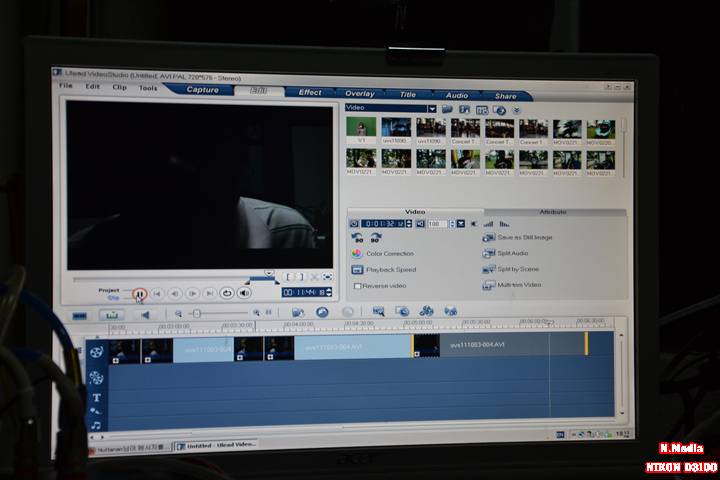Open Playback Speed dialog
This screenshot has height=480, width=720.
coord(384,270)
